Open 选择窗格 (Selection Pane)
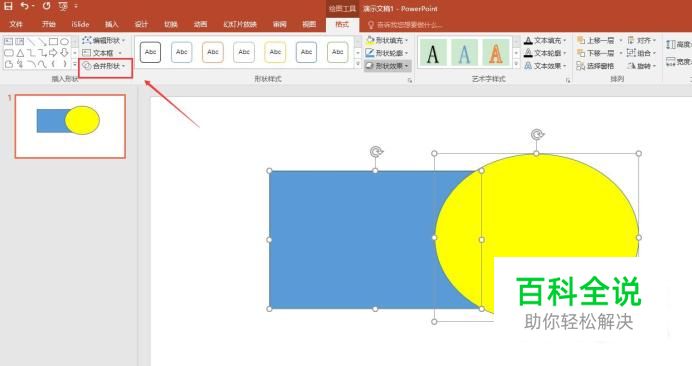Image resolution: width=692 pixels, height=366 pixels. click(x=595, y=66)
